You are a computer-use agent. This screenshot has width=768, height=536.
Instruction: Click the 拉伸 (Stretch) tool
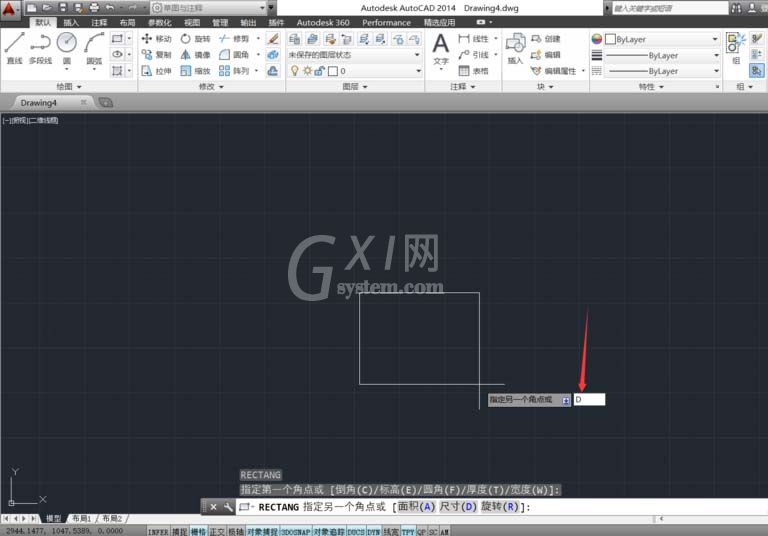tap(157, 71)
